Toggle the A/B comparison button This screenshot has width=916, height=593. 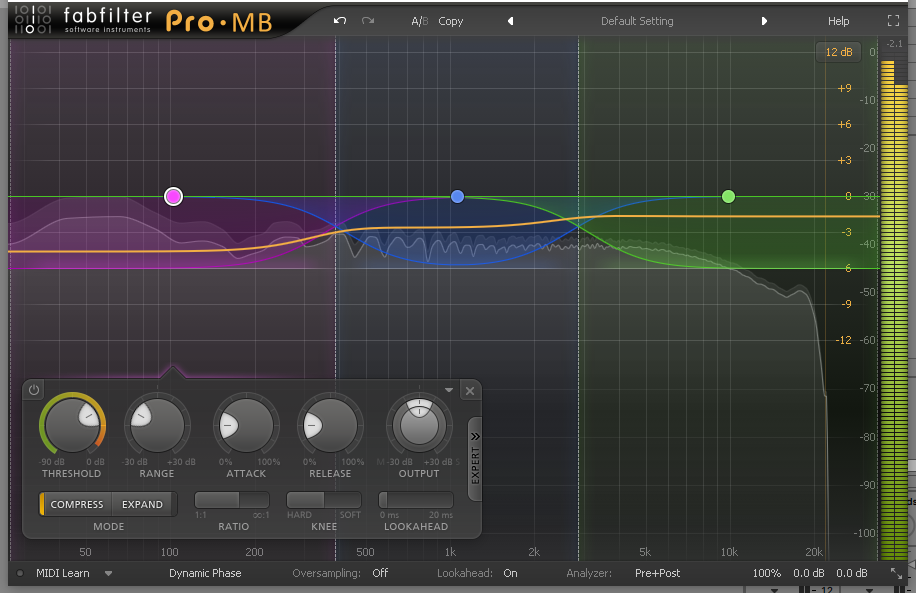coord(419,21)
